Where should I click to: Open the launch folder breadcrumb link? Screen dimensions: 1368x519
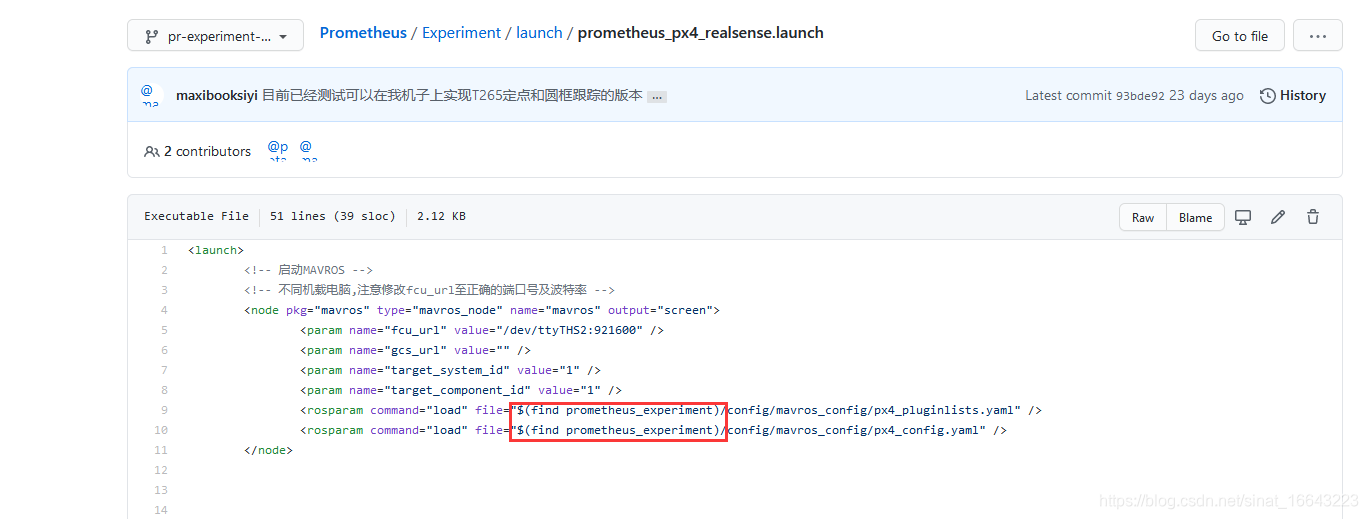[x=539, y=33]
